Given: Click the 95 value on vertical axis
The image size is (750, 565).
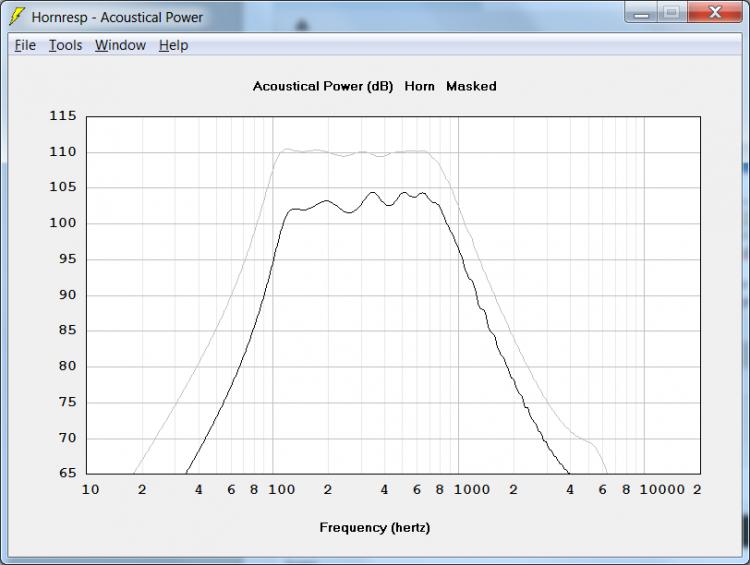Looking at the screenshot, I should click(x=67, y=259).
